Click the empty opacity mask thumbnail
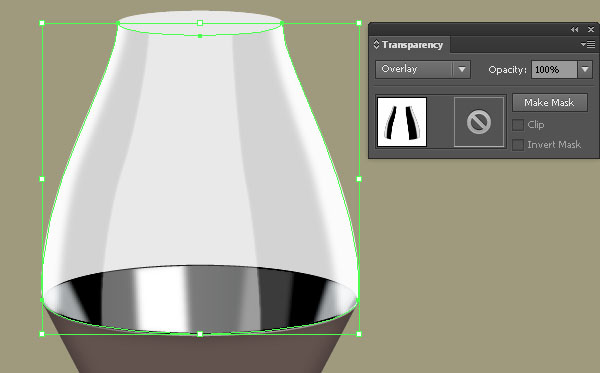600x373 pixels. coord(479,122)
